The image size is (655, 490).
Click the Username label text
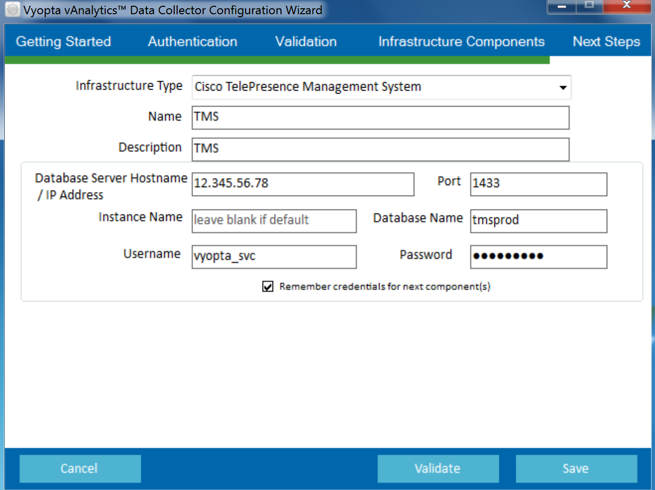tap(152, 254)
